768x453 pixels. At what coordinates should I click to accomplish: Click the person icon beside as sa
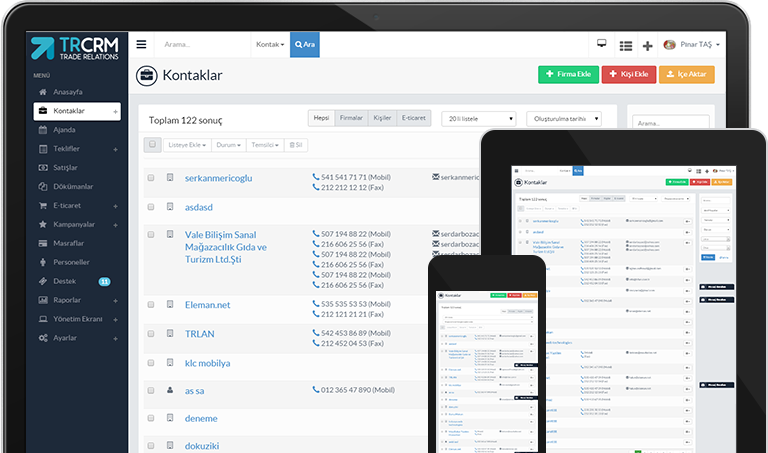[x=170, y=390]
